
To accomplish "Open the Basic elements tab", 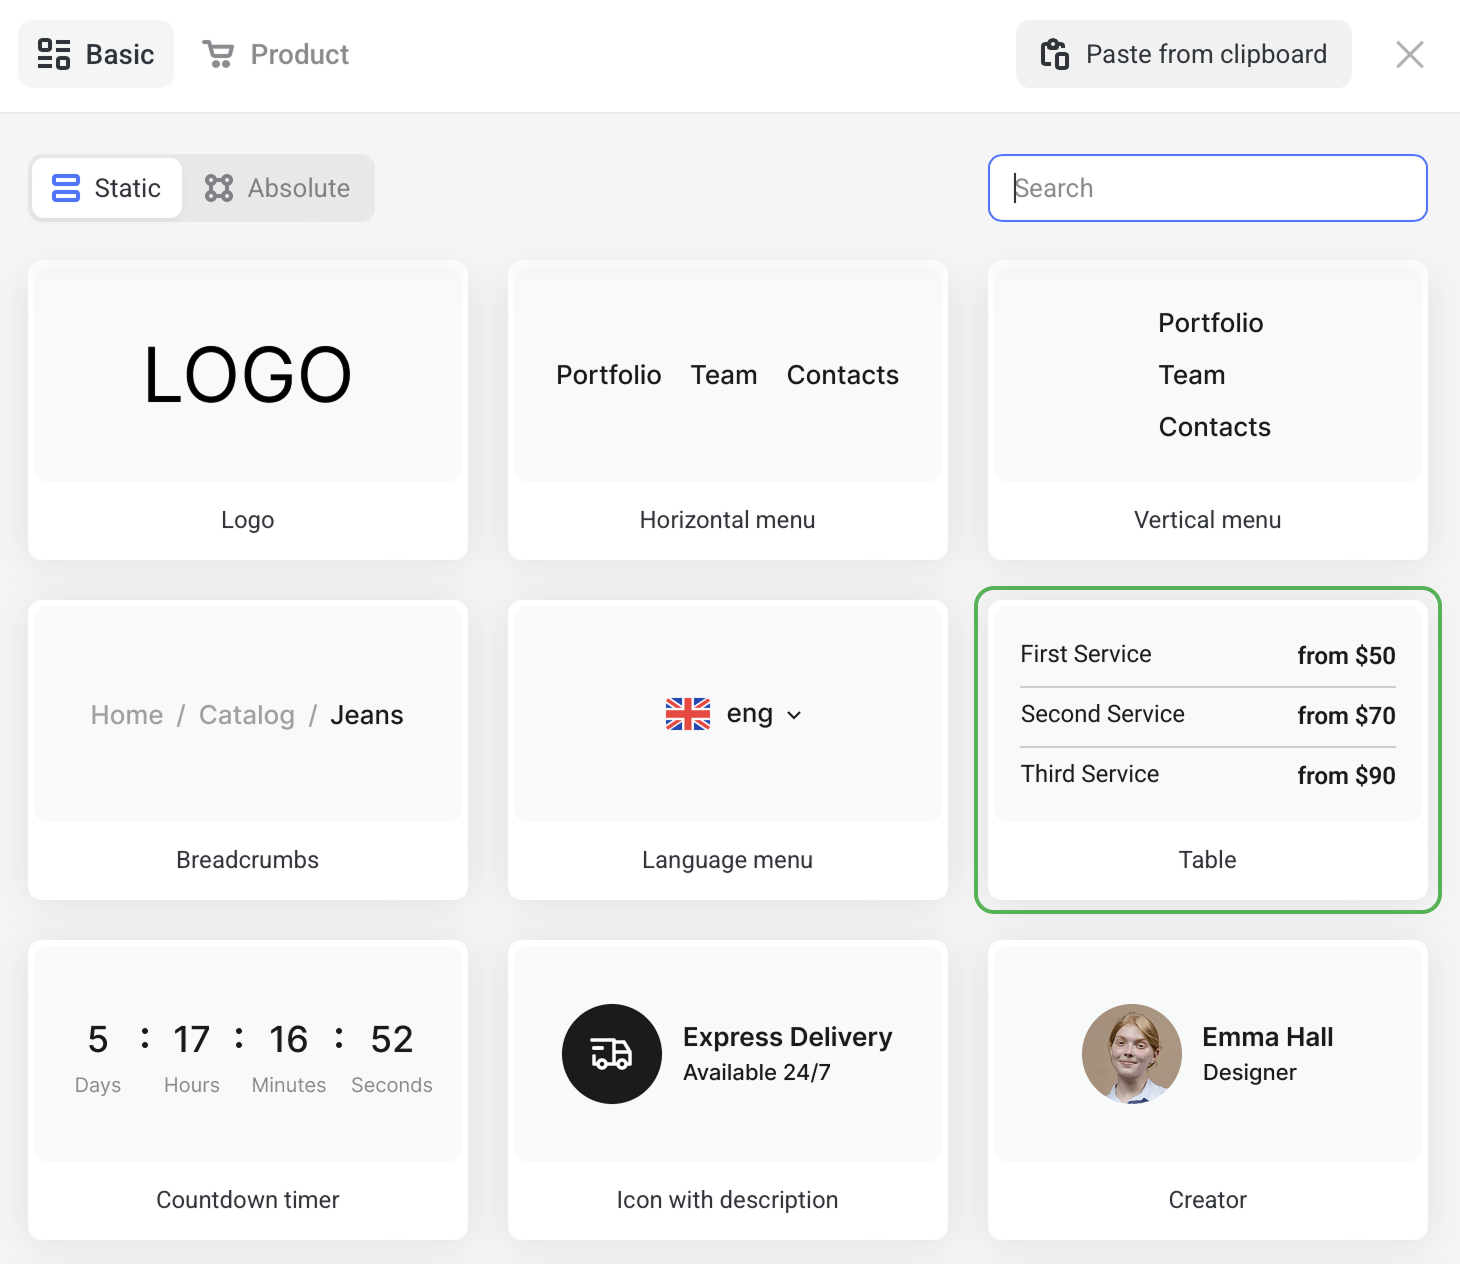I will coord(96,54).
